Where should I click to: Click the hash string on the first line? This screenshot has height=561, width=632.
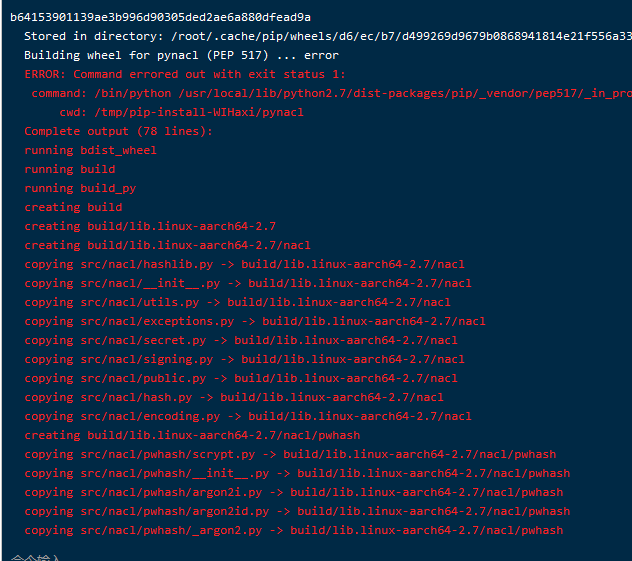(x=161, y=17)
